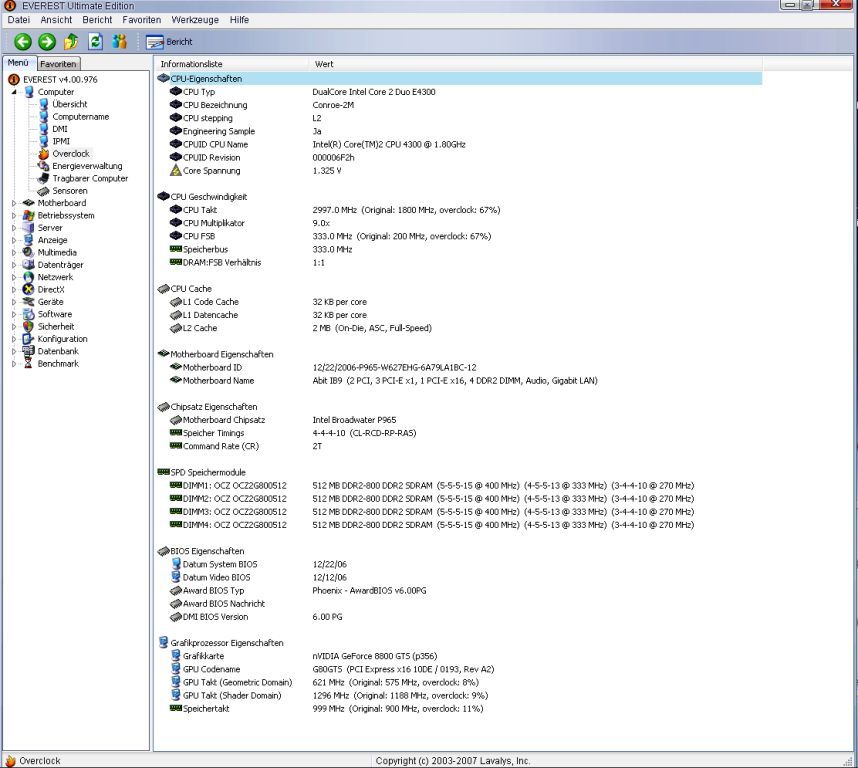Open the Datei menu

point(19,20)
